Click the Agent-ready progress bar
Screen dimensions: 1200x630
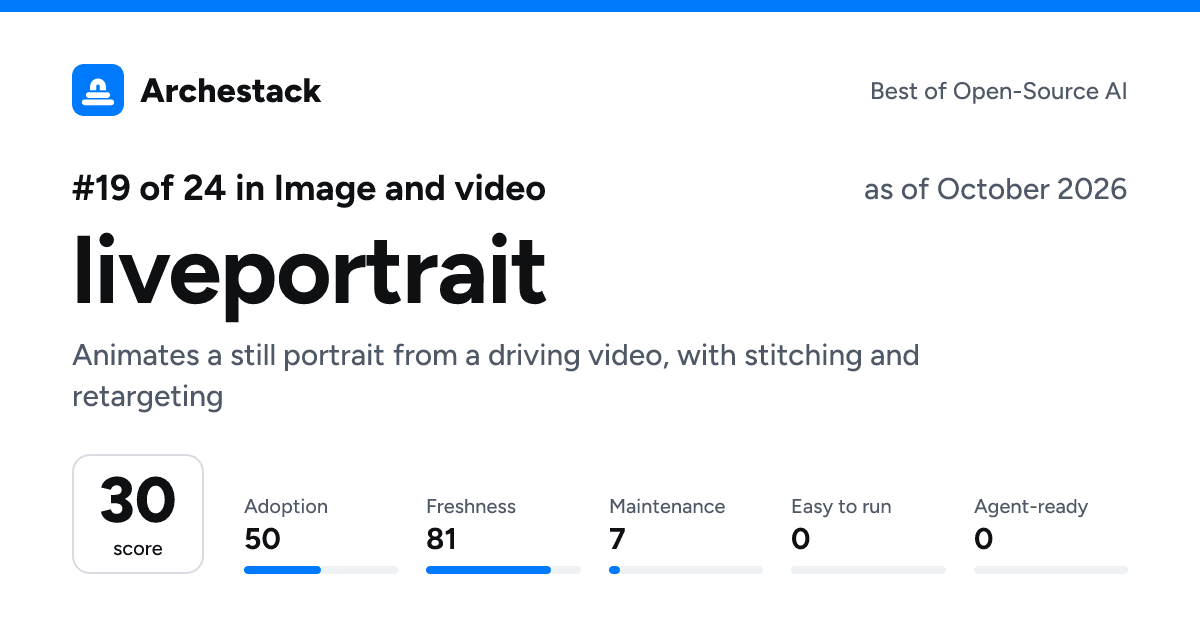[x=1051, y=570]
